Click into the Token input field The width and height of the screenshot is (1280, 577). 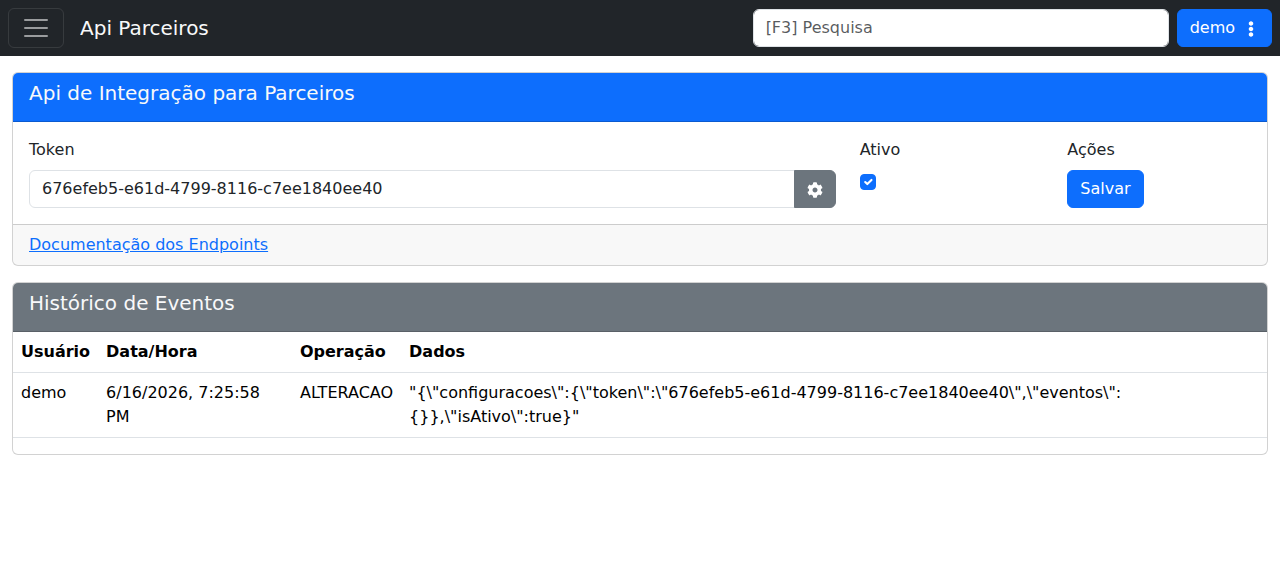tap(412, 189)
